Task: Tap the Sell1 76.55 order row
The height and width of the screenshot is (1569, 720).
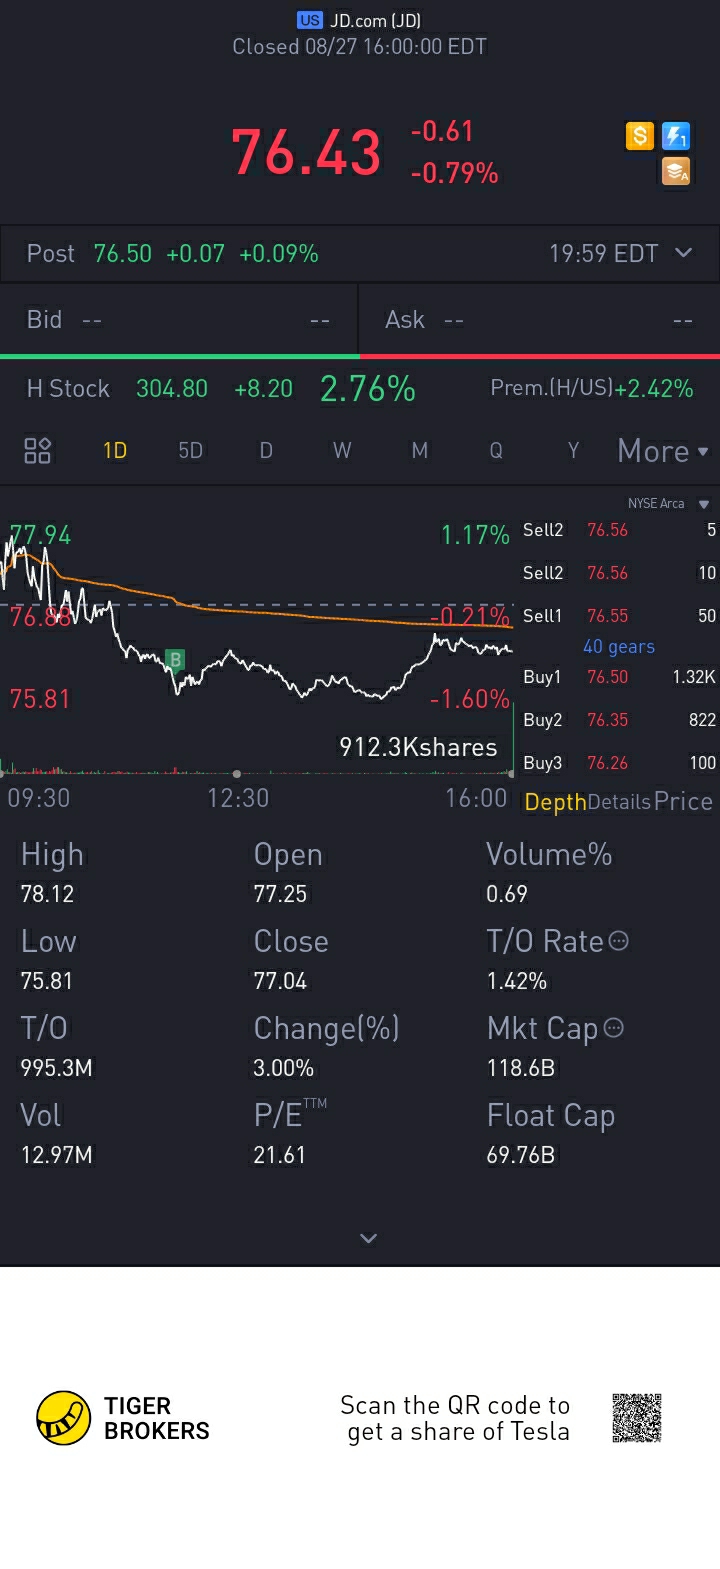Action: [x=619, y=616]
